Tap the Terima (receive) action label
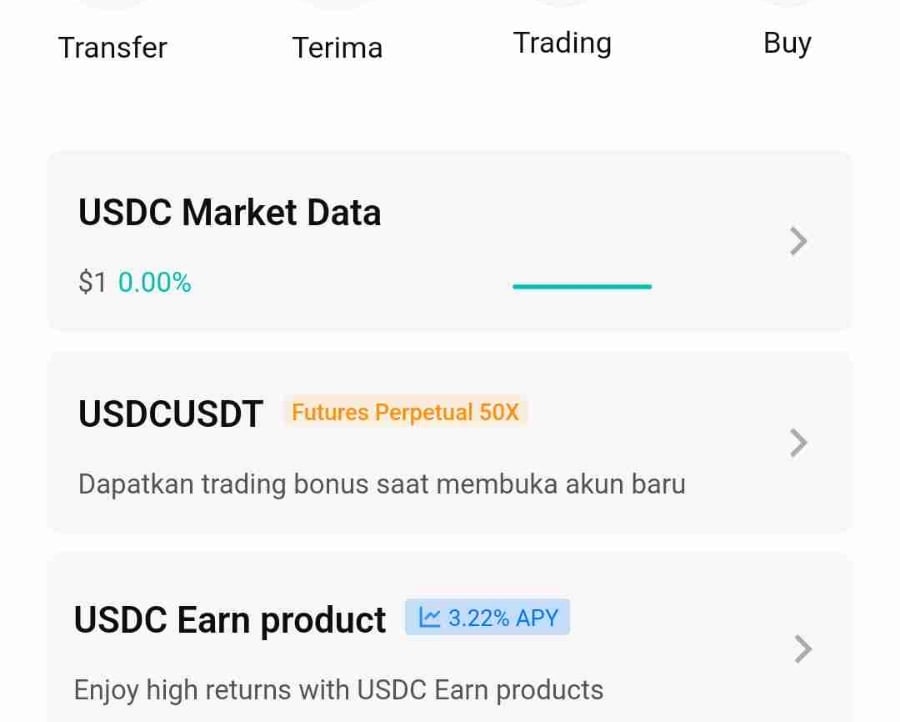Image resolution: width=900 pixels, height=722 pixels. [x=337, y=47]
